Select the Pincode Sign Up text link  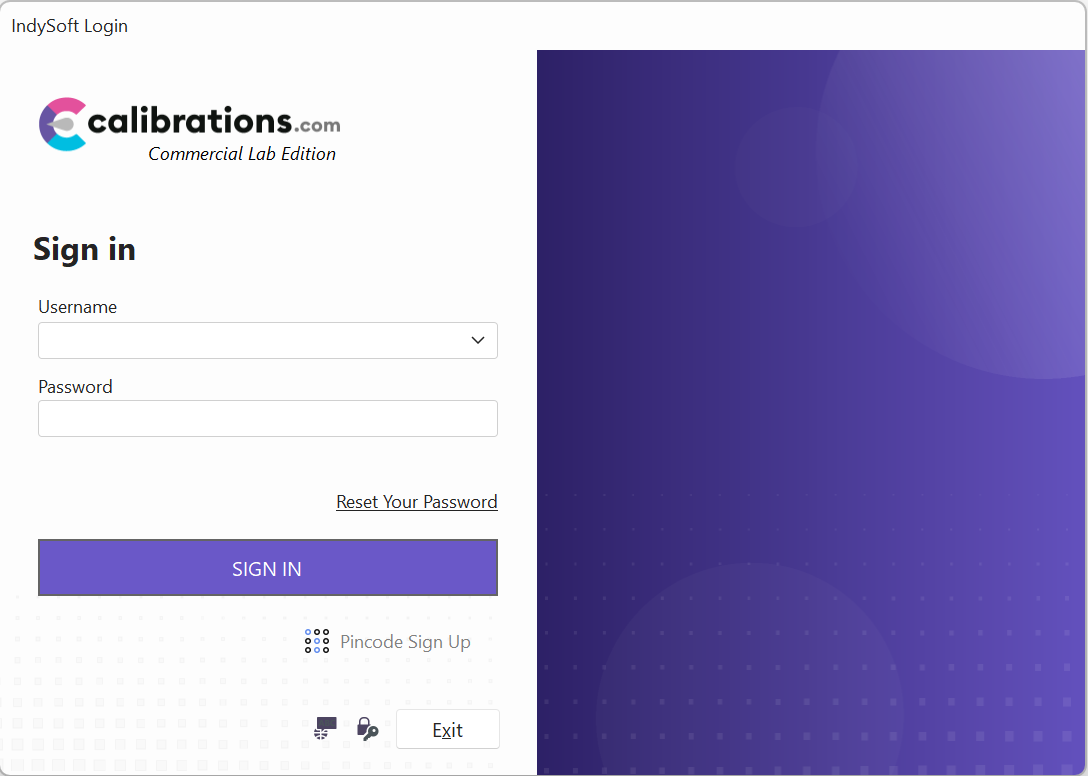405,642
